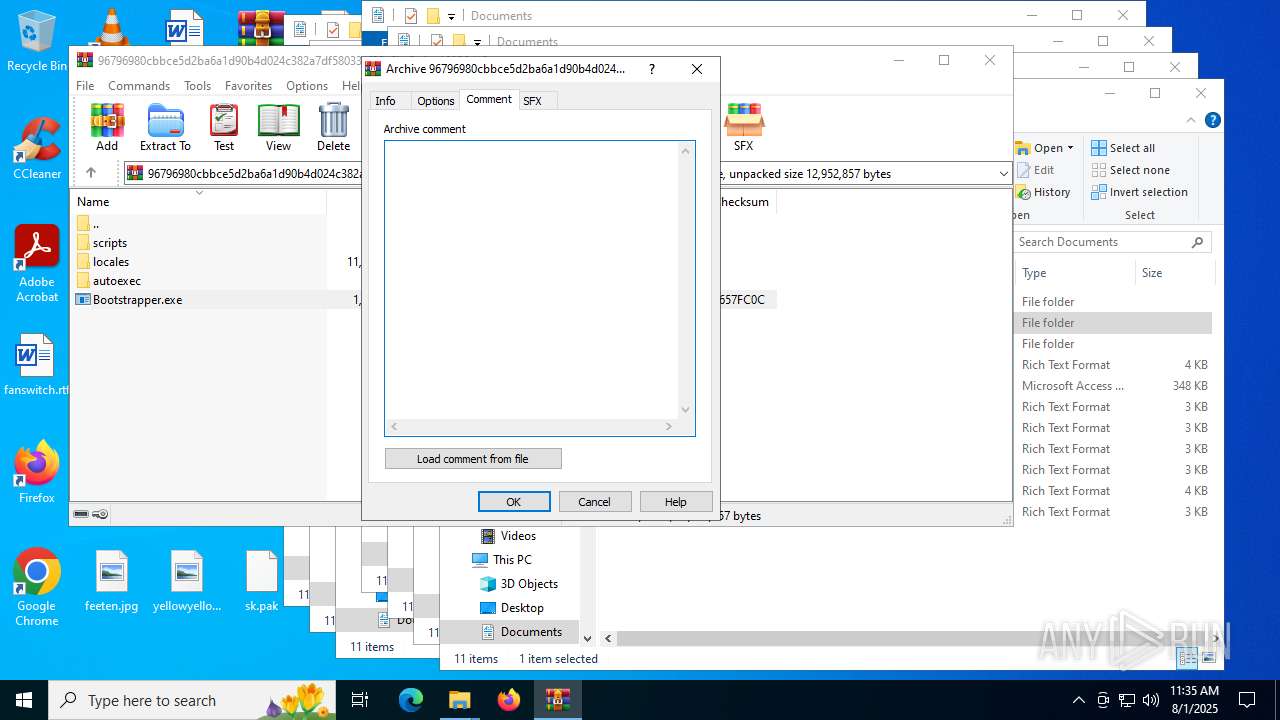Click the volume icon in system tray
This screenshot has height=720, width=1280.
coord(1151,700)
